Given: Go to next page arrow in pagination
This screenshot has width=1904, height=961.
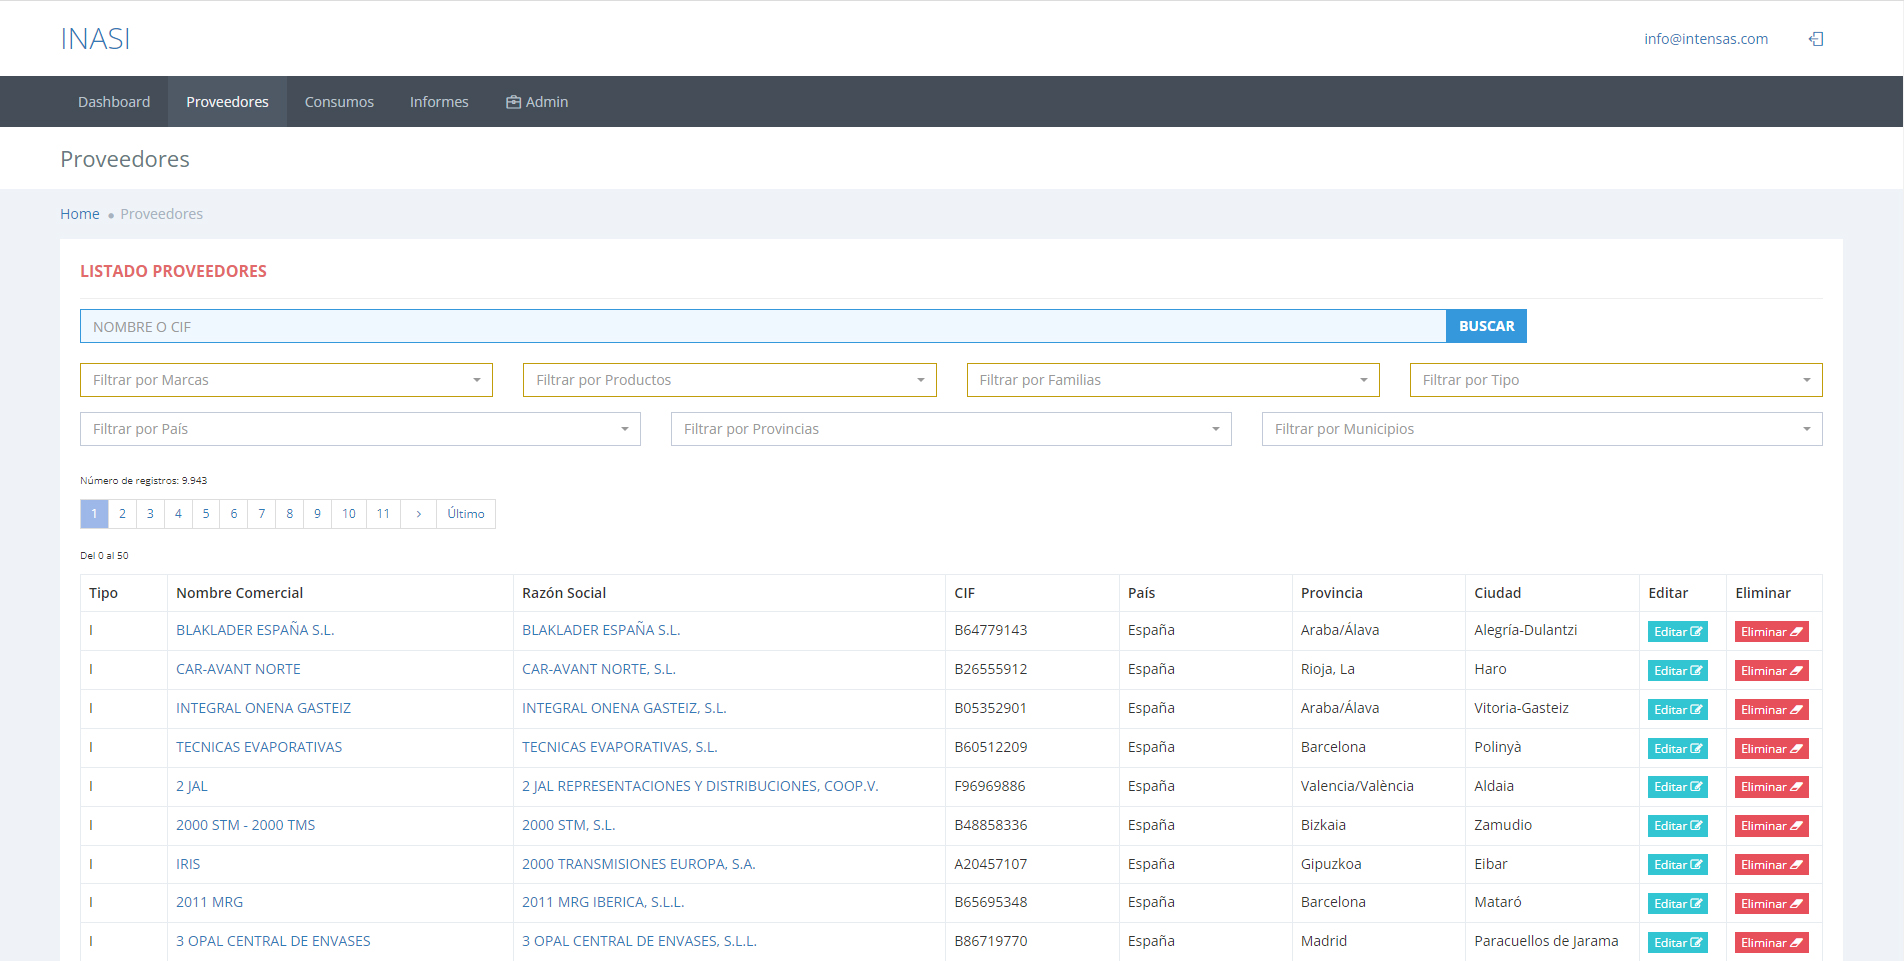Looking at the screenshot, I should [418, 514].
